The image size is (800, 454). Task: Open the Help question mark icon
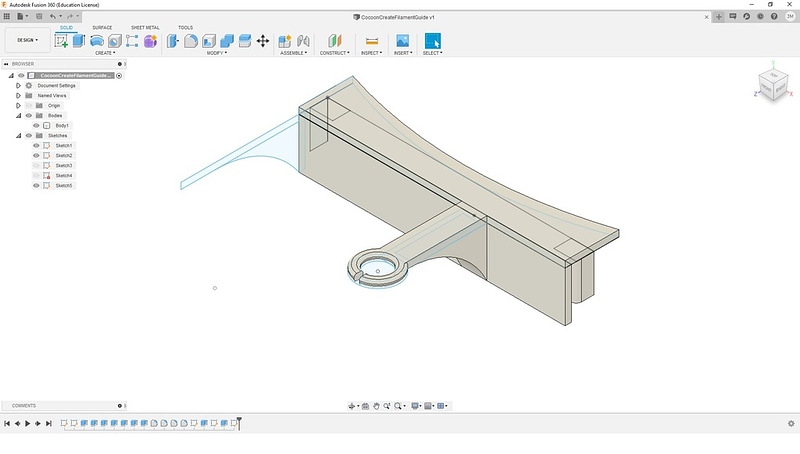pos(774,16)
